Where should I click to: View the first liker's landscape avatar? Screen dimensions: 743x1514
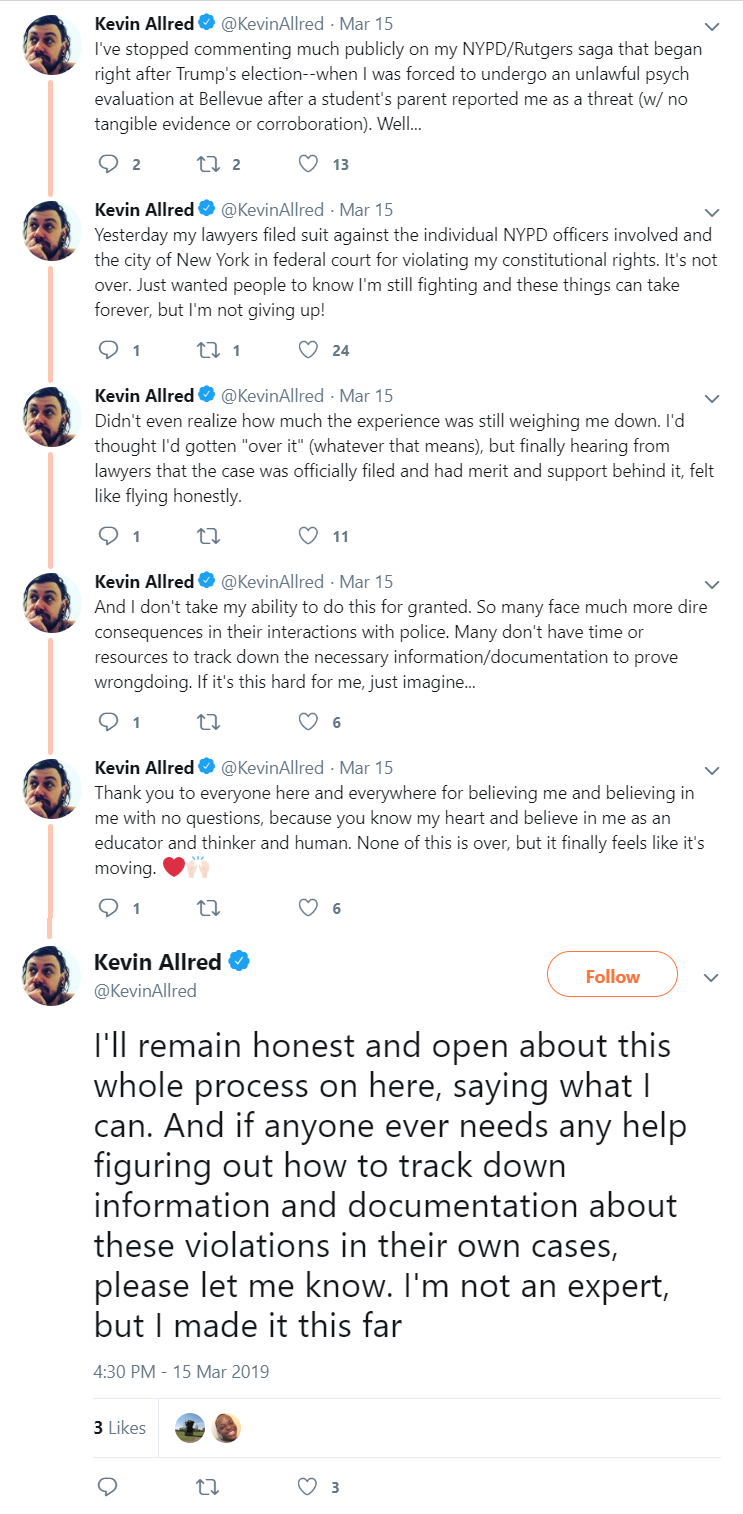[x=189, y=1428]
